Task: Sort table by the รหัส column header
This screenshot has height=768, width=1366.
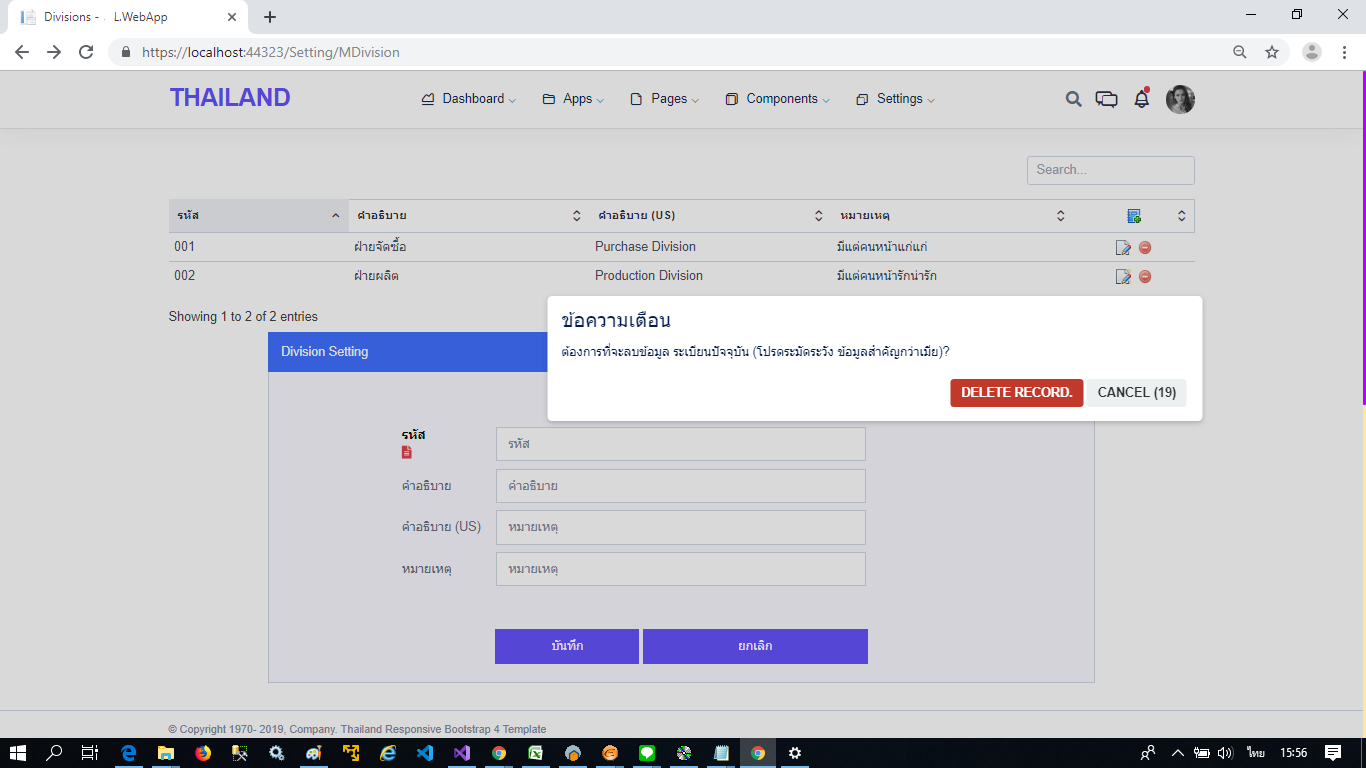Action: (x=258, y=216)
